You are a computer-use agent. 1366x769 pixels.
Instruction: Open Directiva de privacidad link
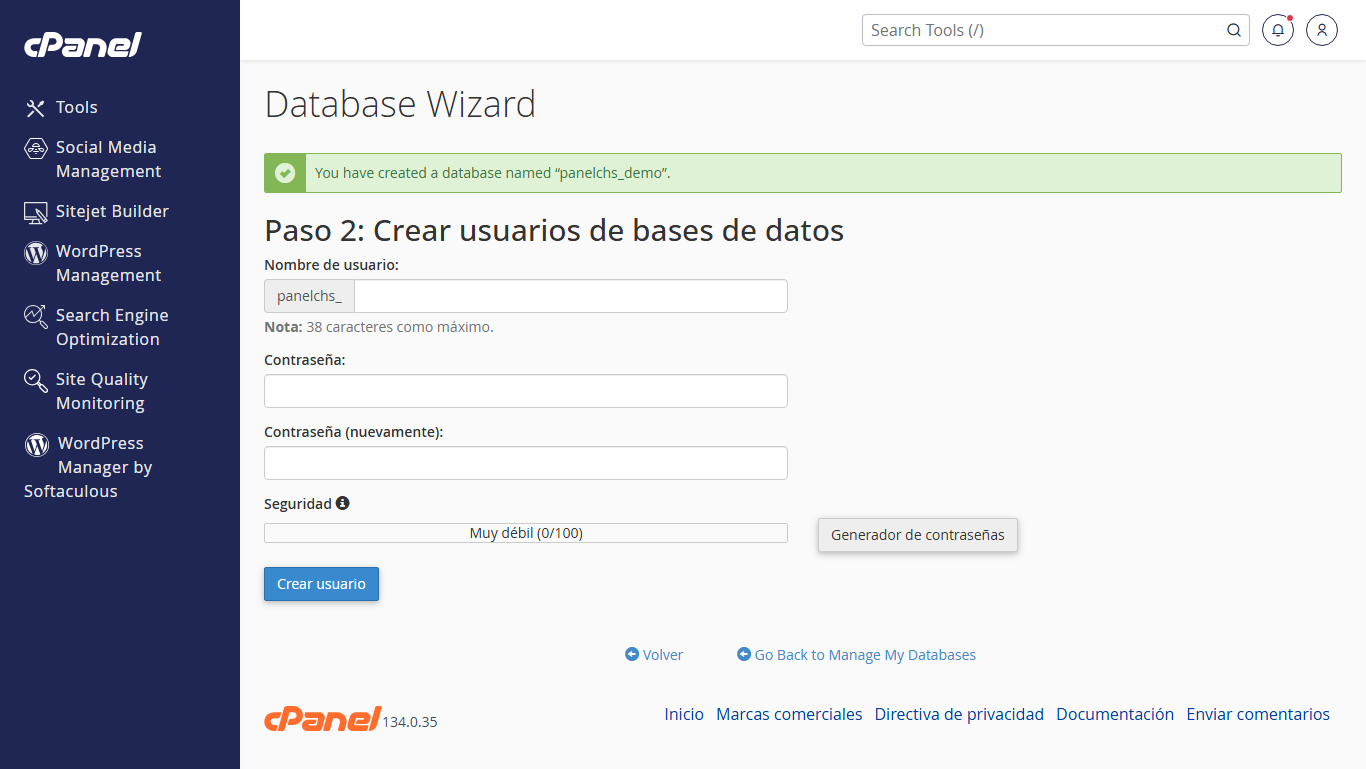959,714
